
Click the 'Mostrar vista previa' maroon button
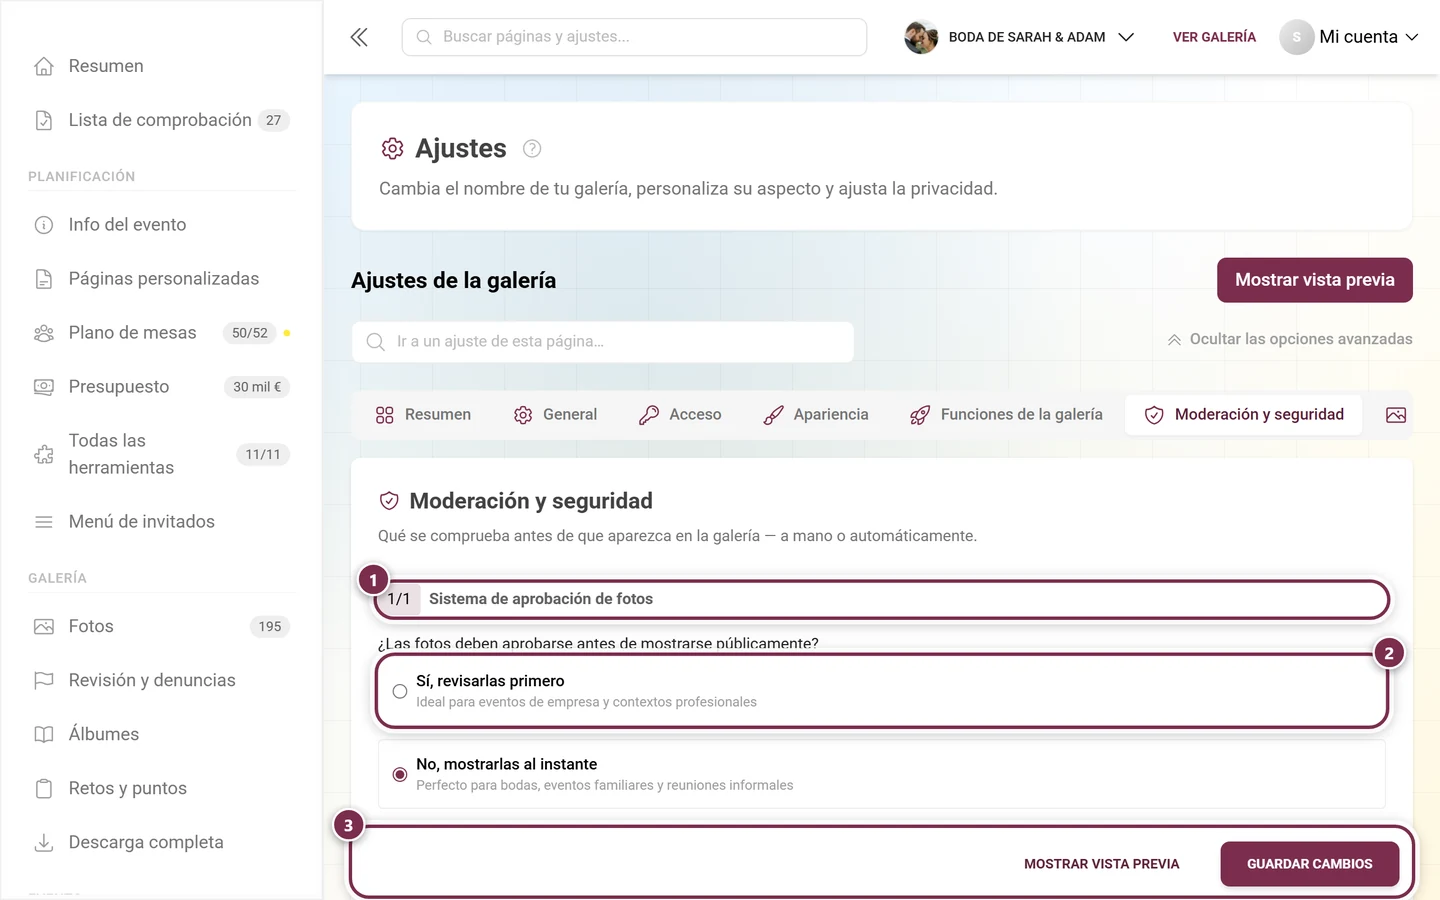(x=1315, y=280)
